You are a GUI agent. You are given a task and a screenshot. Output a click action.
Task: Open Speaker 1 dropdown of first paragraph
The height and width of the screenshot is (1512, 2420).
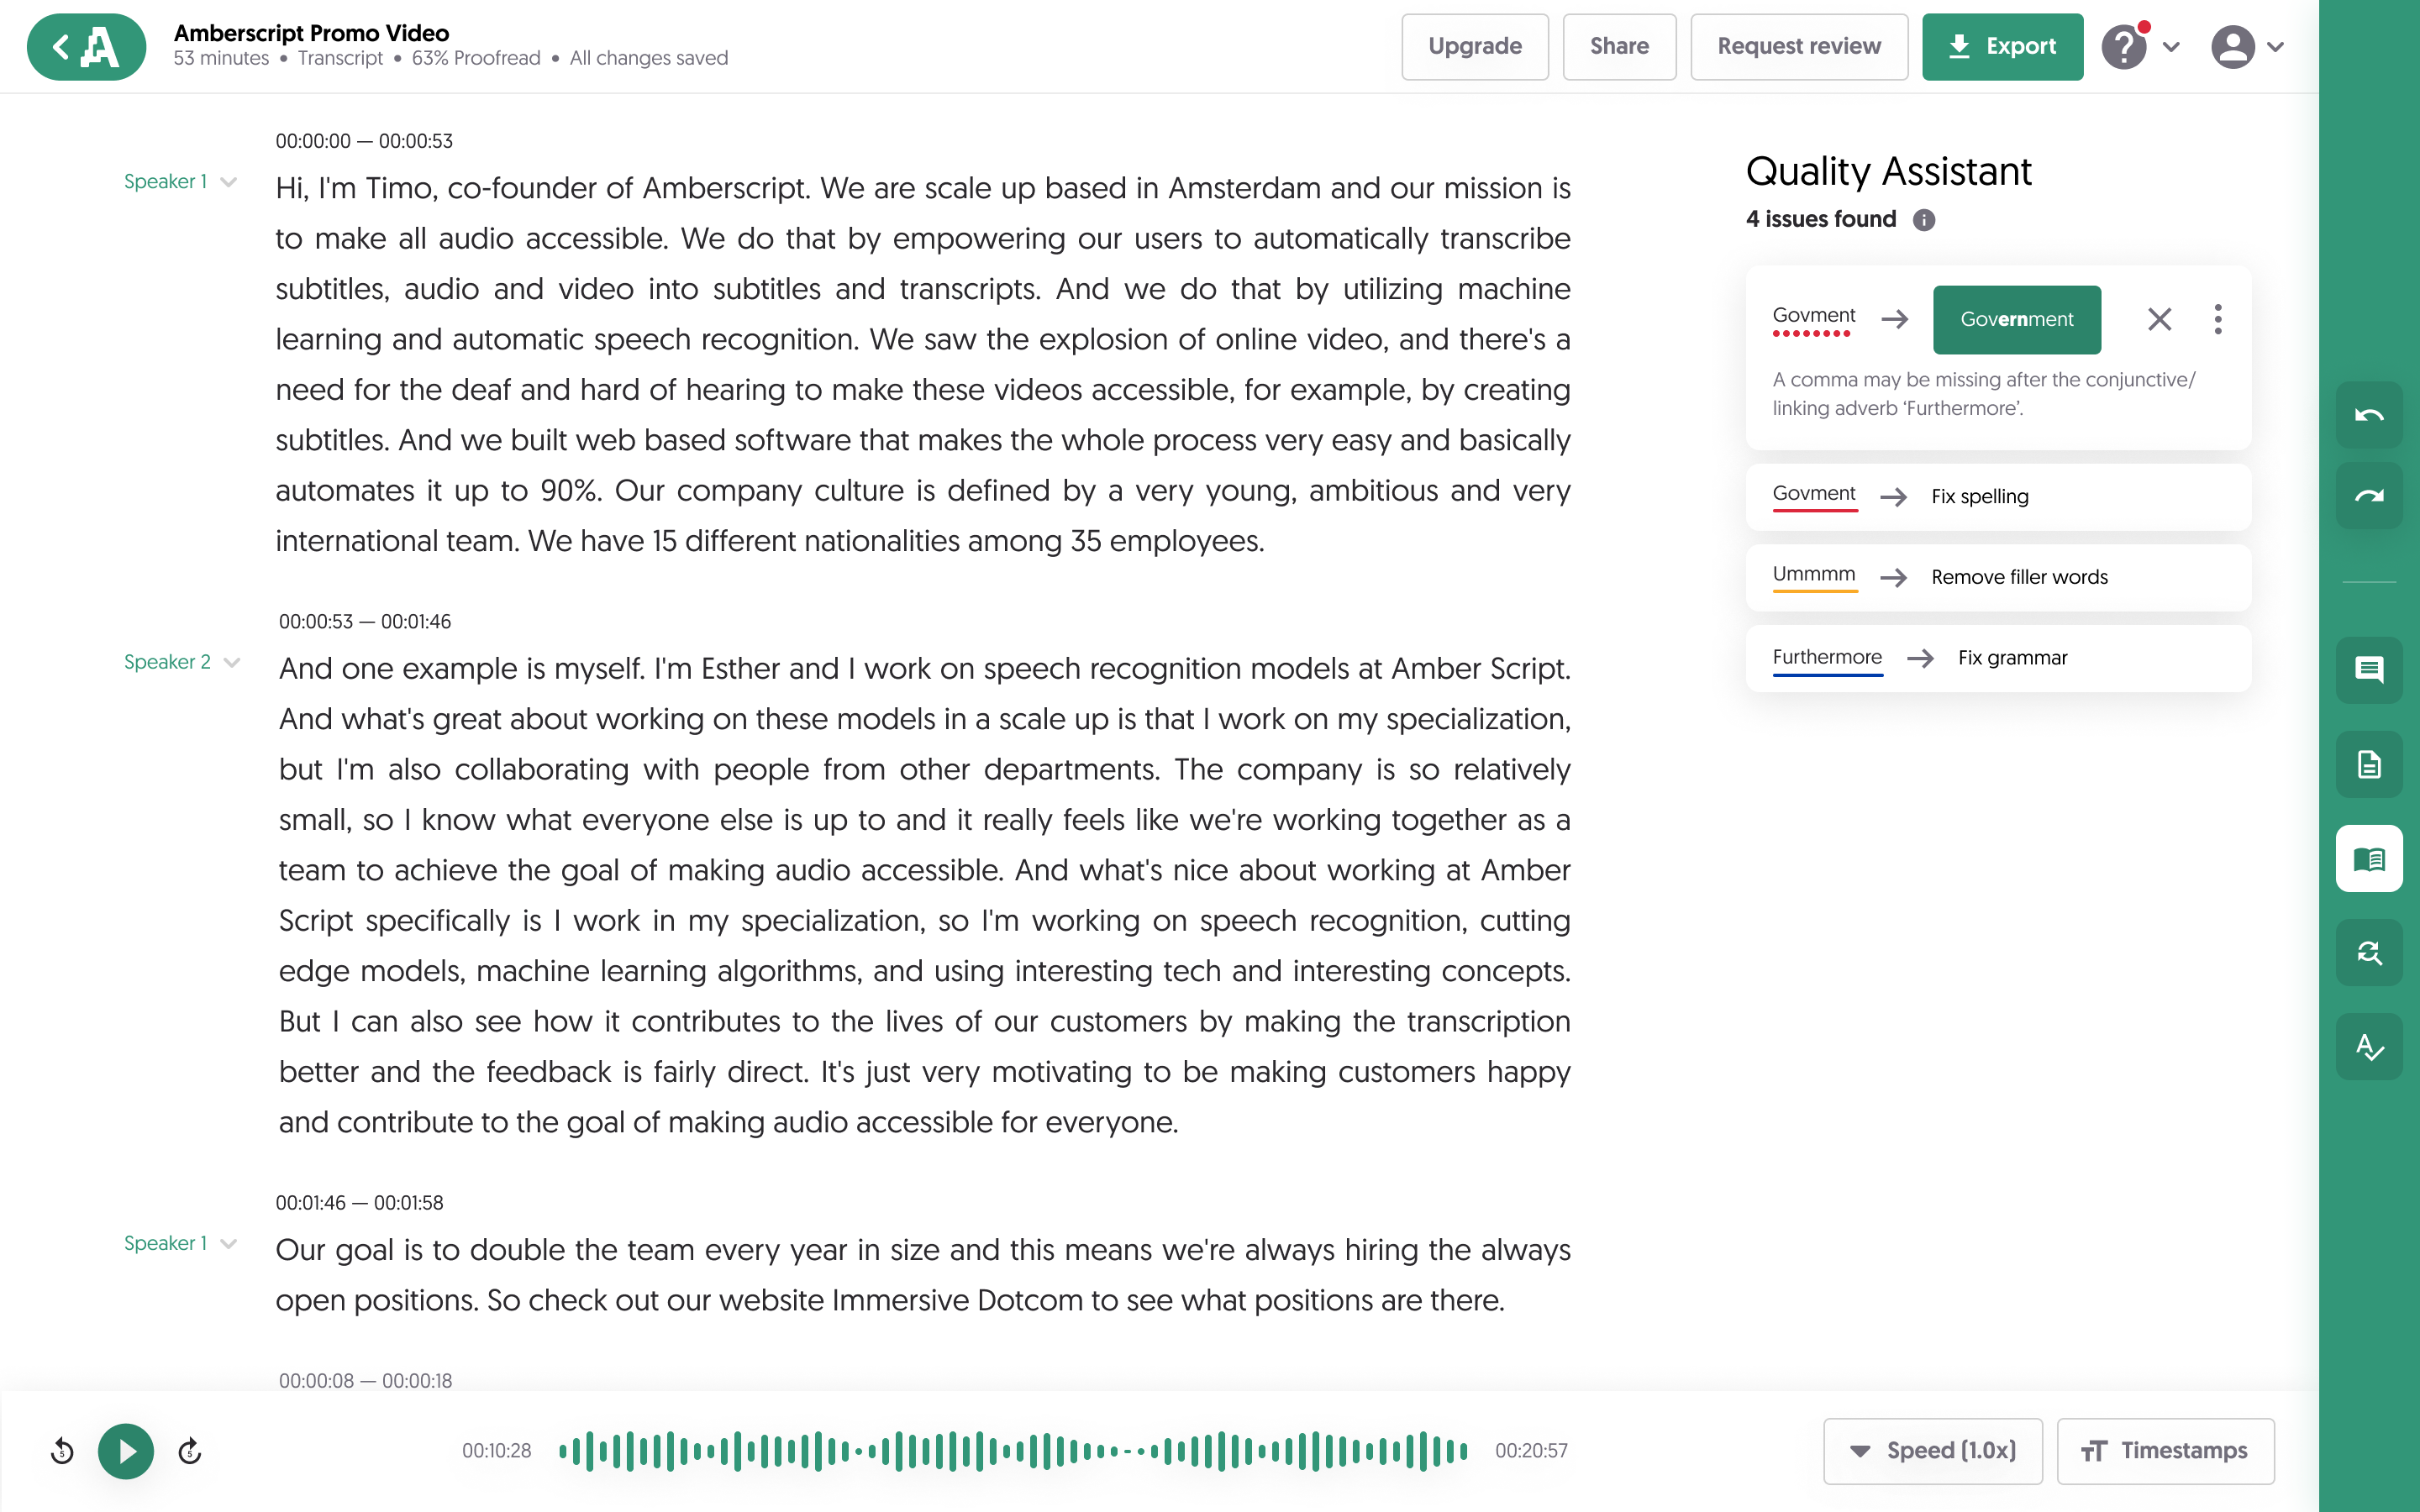(180, 182)
